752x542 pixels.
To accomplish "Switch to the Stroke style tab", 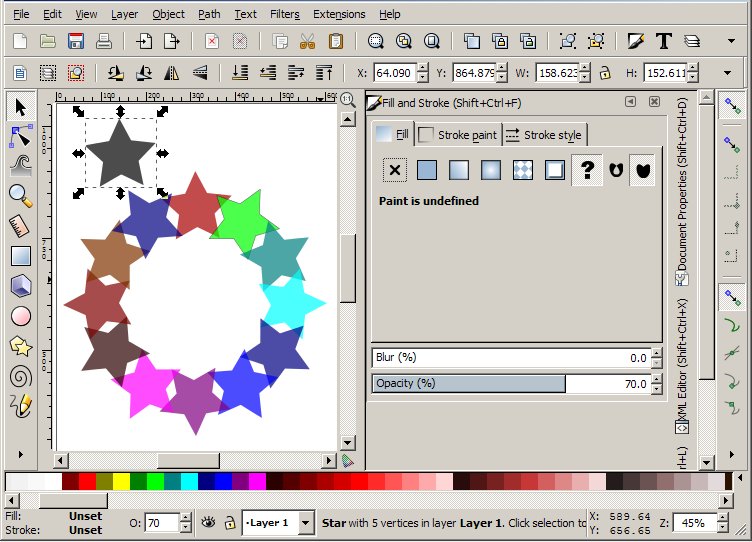I will point(543,135).
